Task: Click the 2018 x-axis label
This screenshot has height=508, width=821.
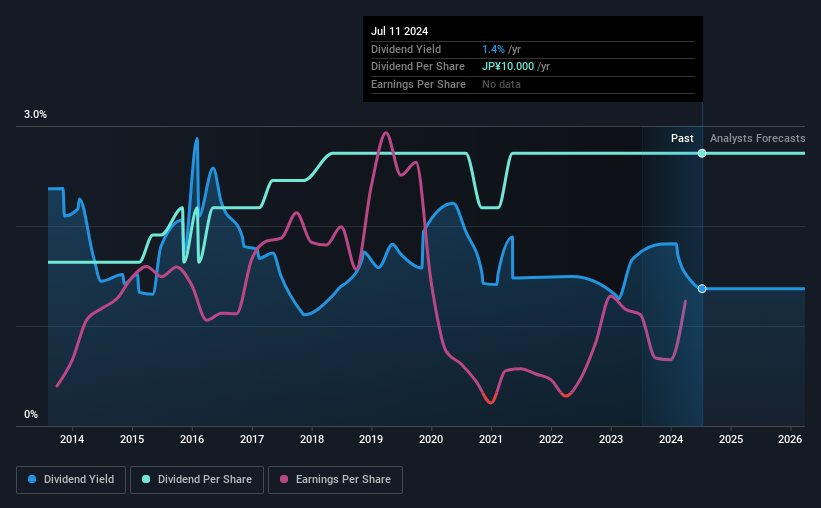Action: click(312, 439)
